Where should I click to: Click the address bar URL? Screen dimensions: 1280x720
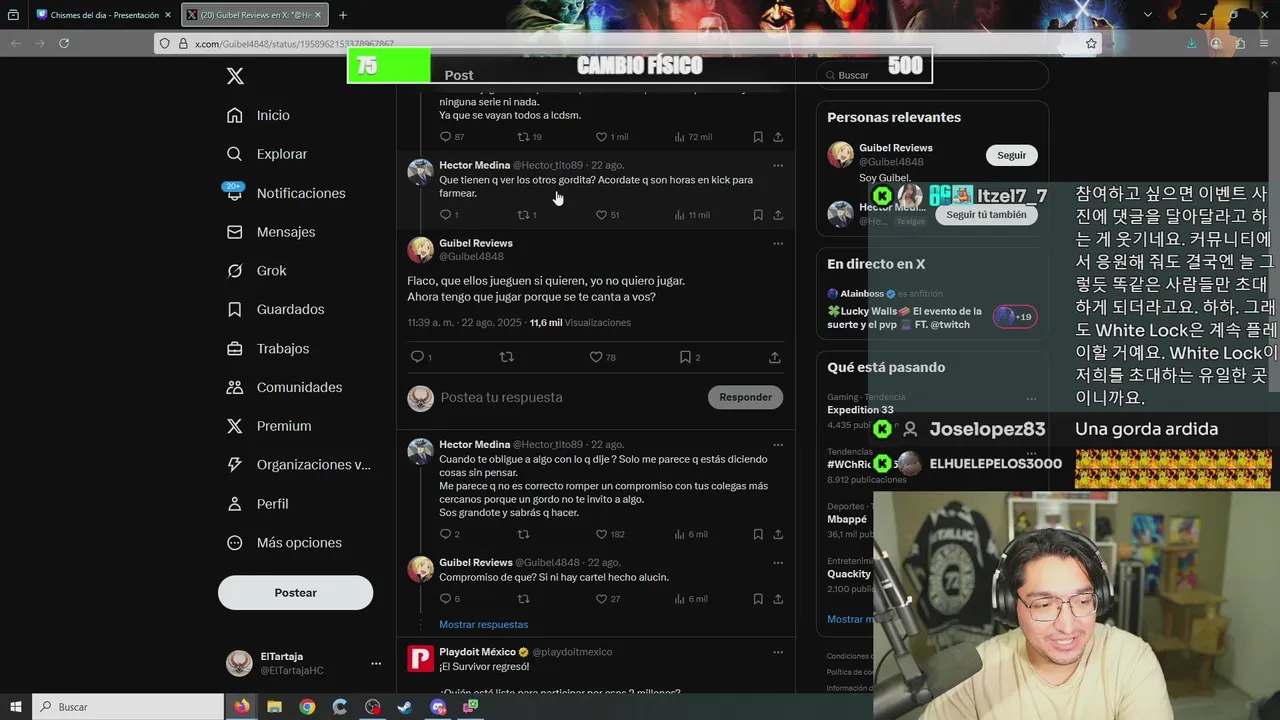pos(294,44)
